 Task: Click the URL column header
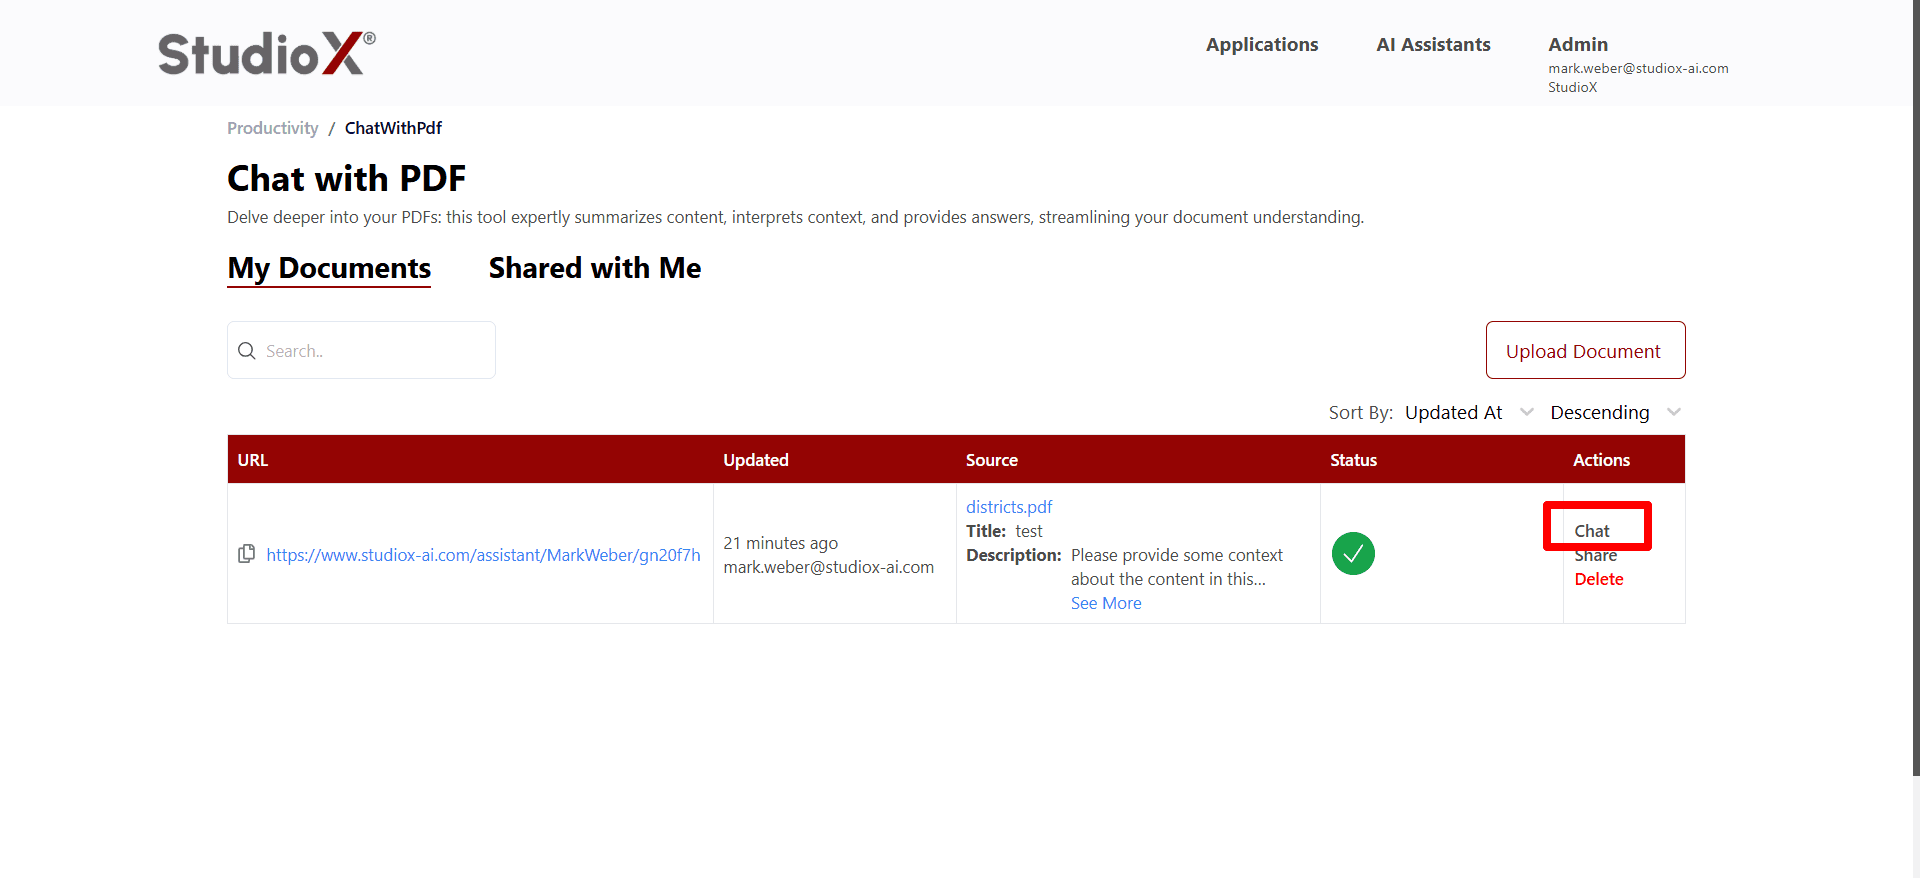coord(253,460)
